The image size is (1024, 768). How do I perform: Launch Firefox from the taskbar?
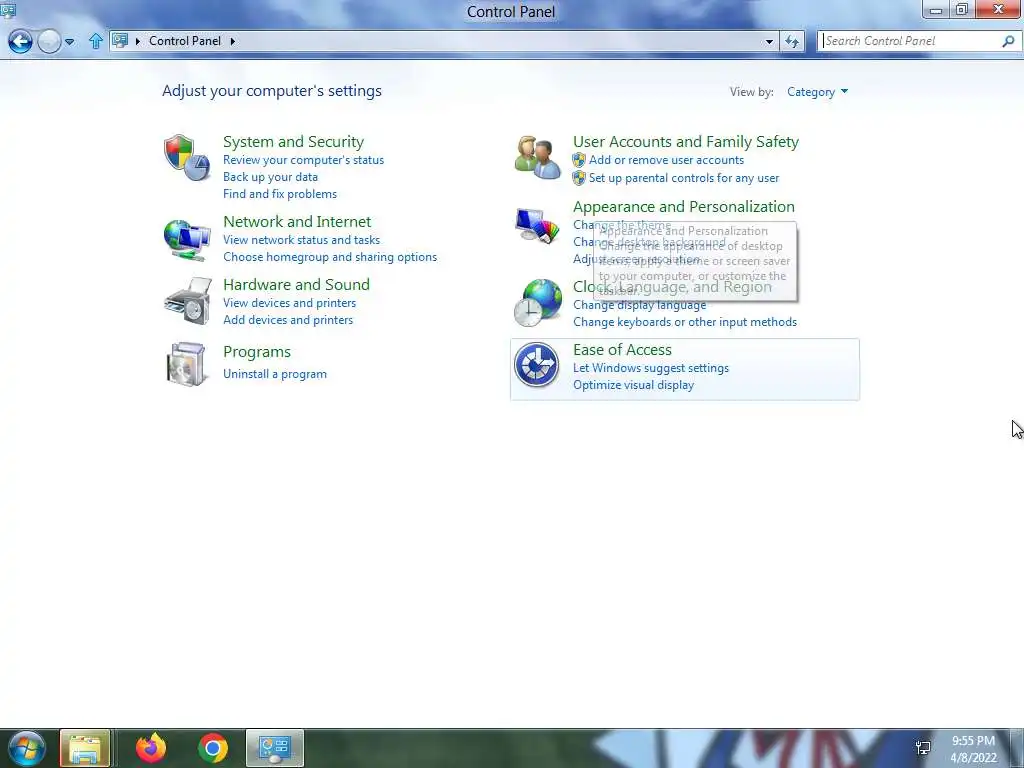click(x=151, y=748)
